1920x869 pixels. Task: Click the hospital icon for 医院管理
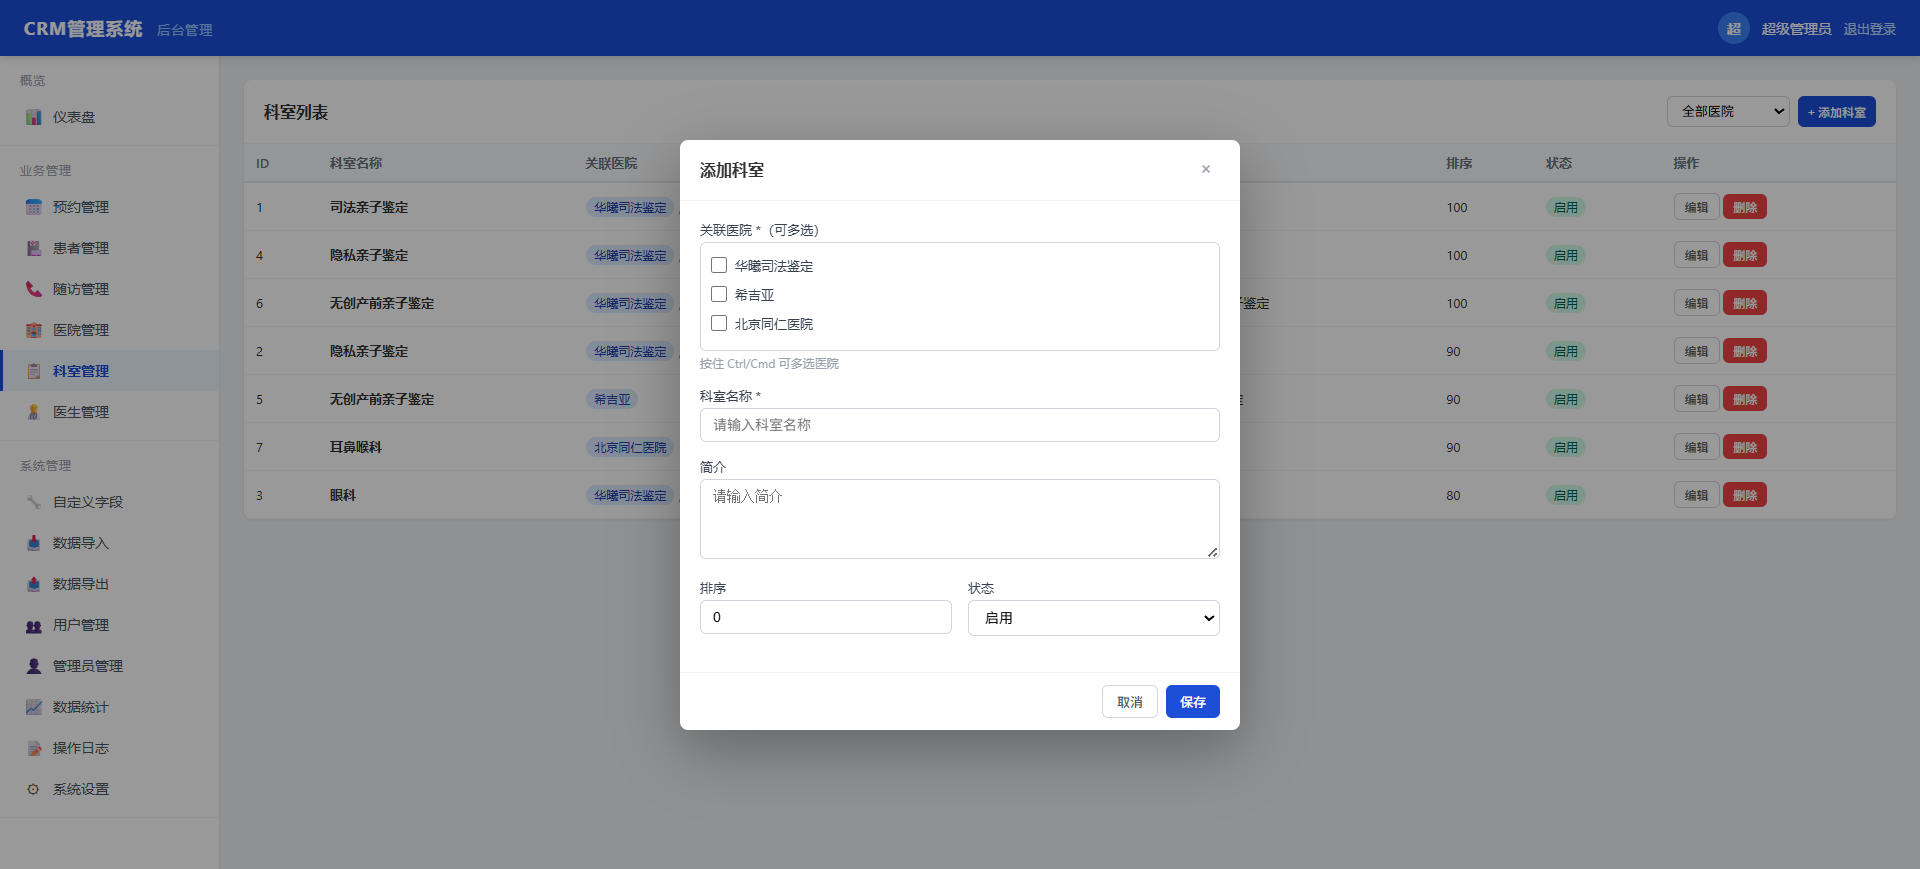tap(33, 330)
